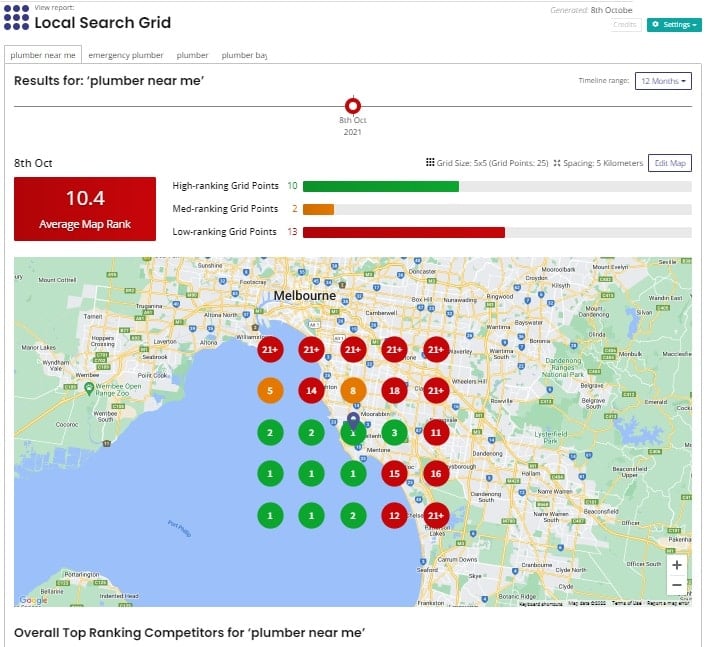Click the blue business location pin on map
Image resolution: width=707 pixels, height=647 pixels.
354,420
